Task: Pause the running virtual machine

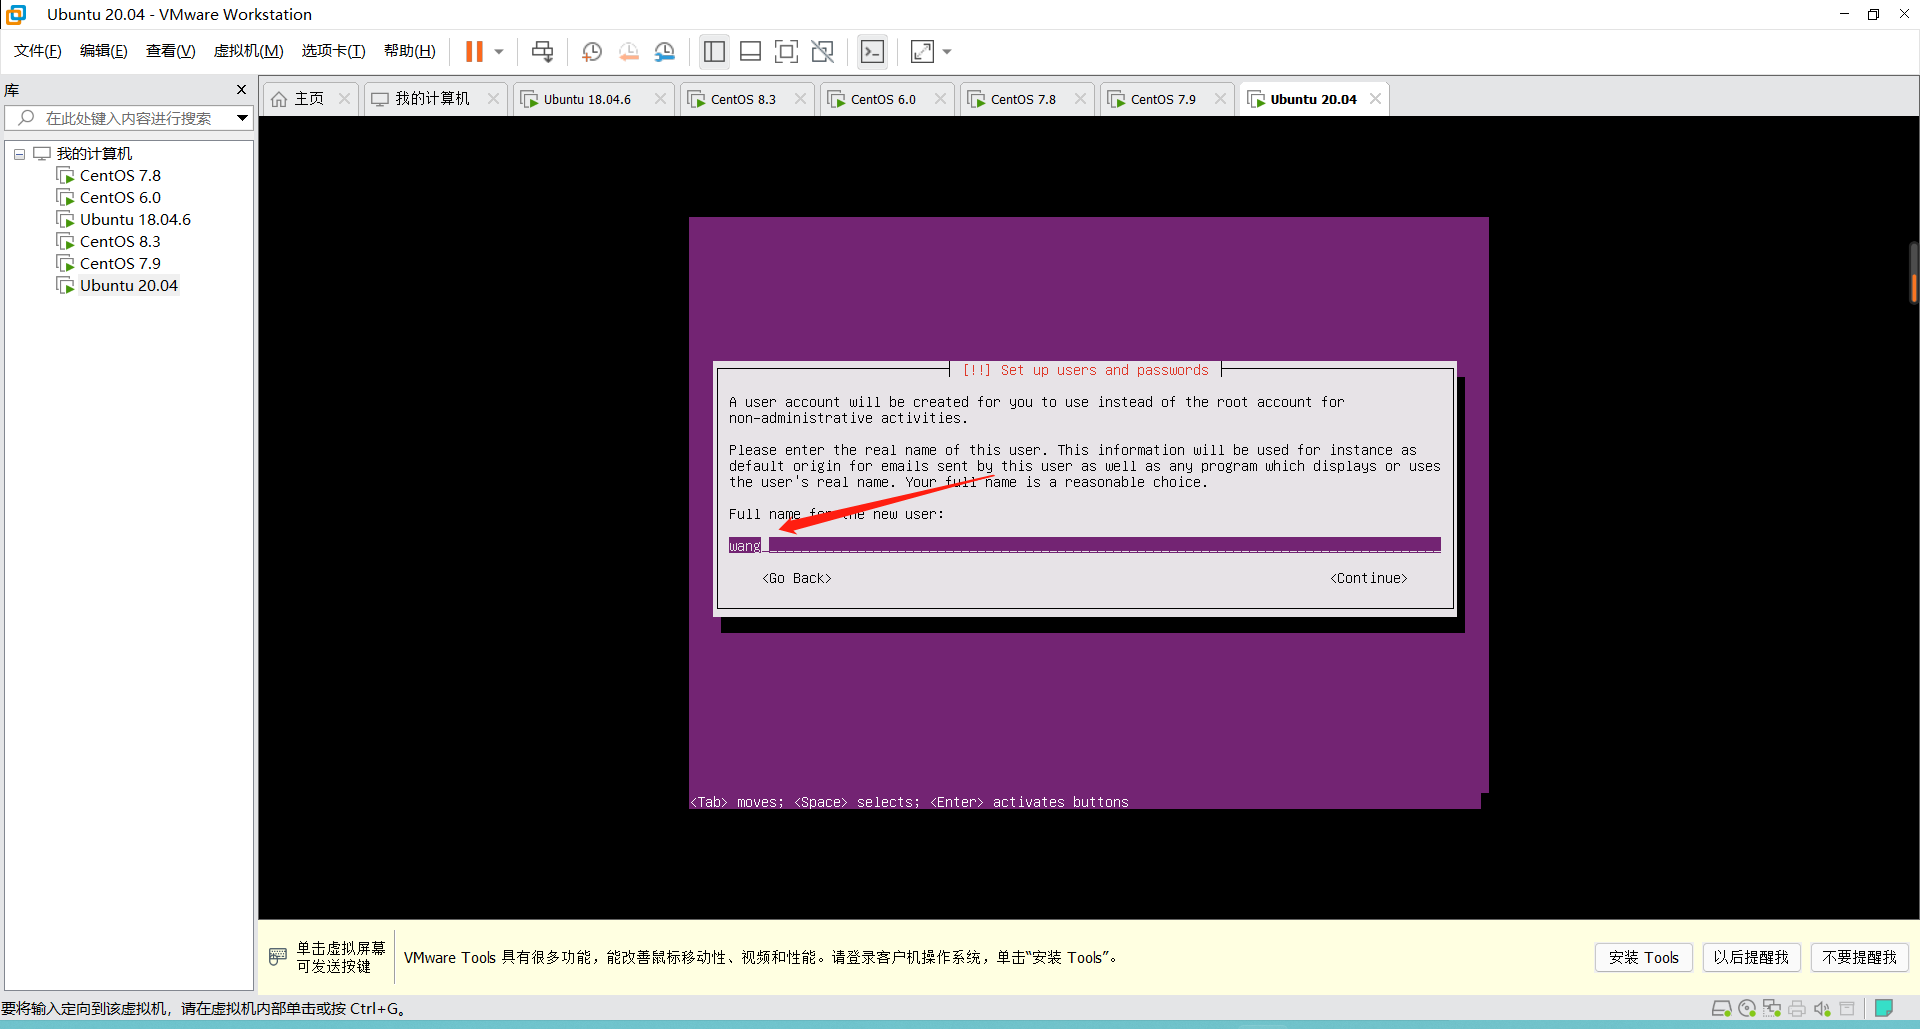Action: click(x=474, y=51)
